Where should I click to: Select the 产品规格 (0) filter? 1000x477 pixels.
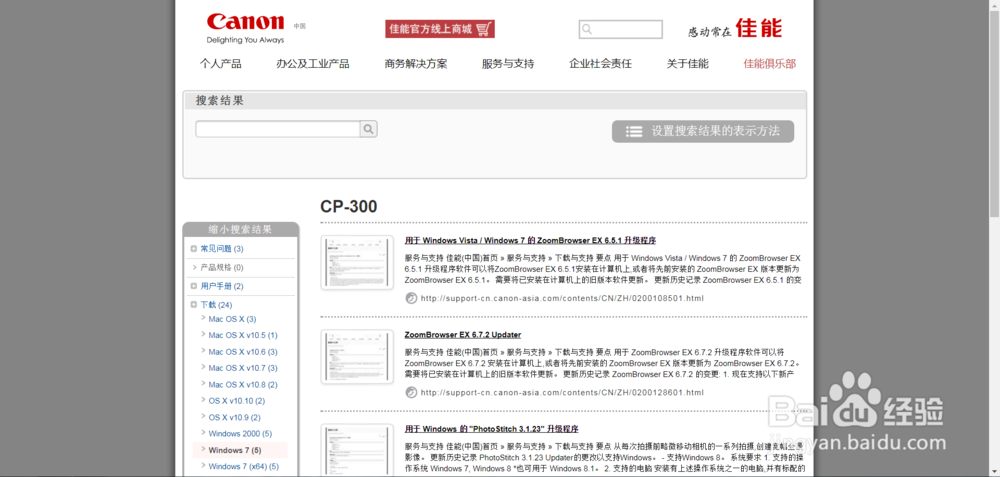pyautogui.click(x=222, y=267)
